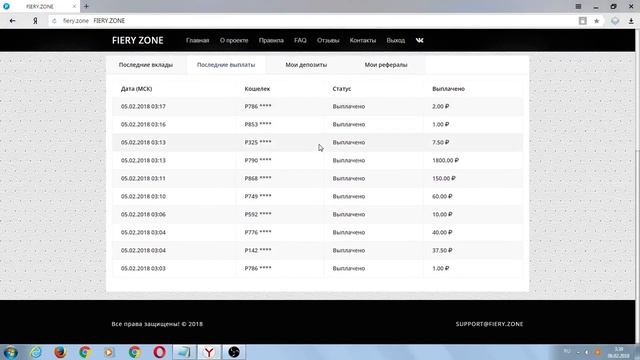Click the 1800.00 ₽ payout amount
This screenshot has height=360, width=640.
click(445, 160)
